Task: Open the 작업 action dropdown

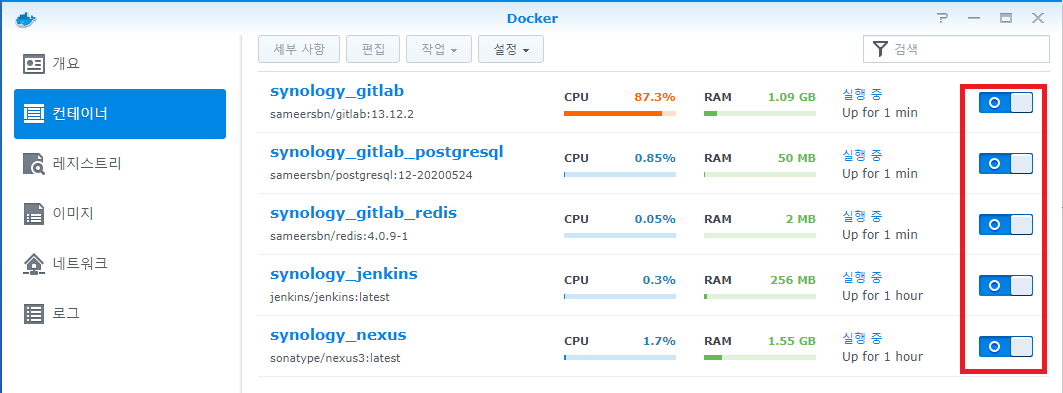Action: coord(439,49)
